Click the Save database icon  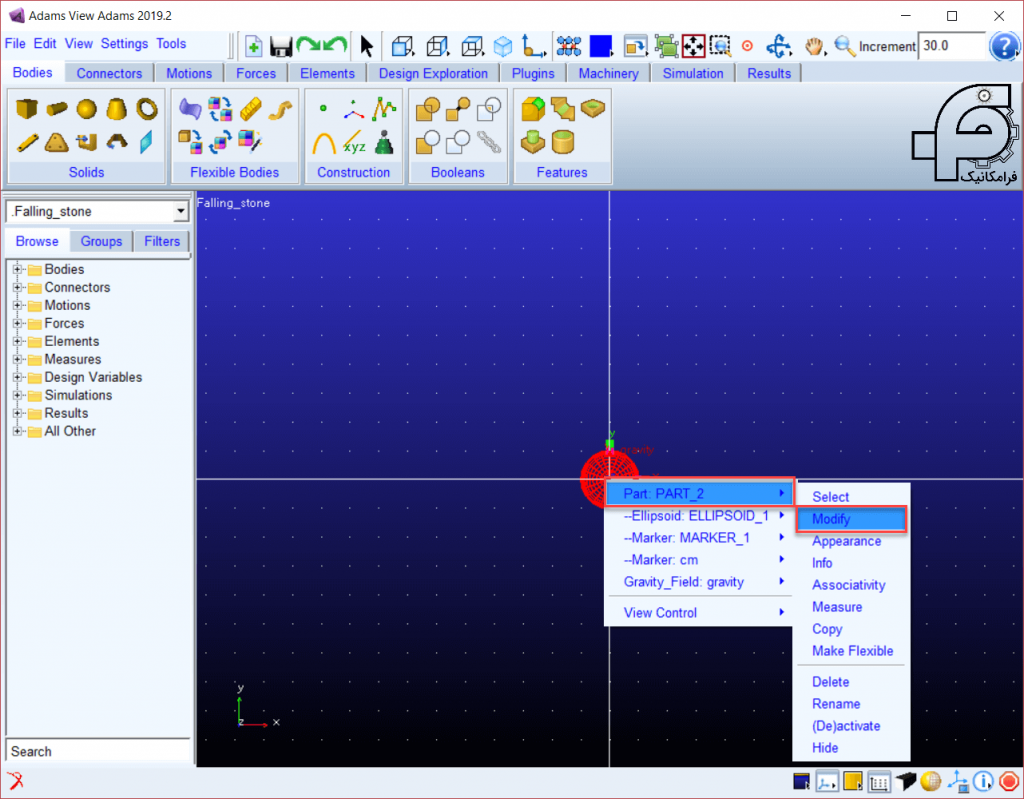[281, 46]
